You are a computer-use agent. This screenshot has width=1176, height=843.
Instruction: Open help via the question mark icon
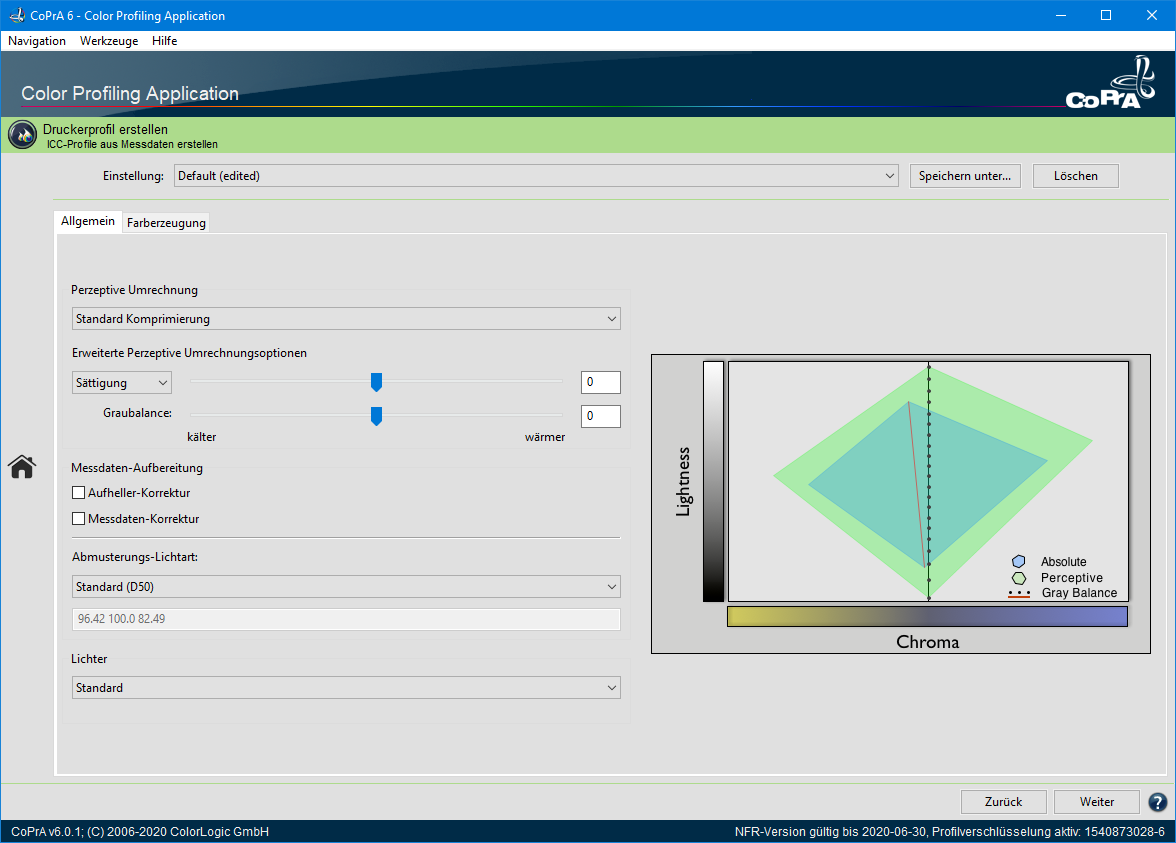[1158, 802]
